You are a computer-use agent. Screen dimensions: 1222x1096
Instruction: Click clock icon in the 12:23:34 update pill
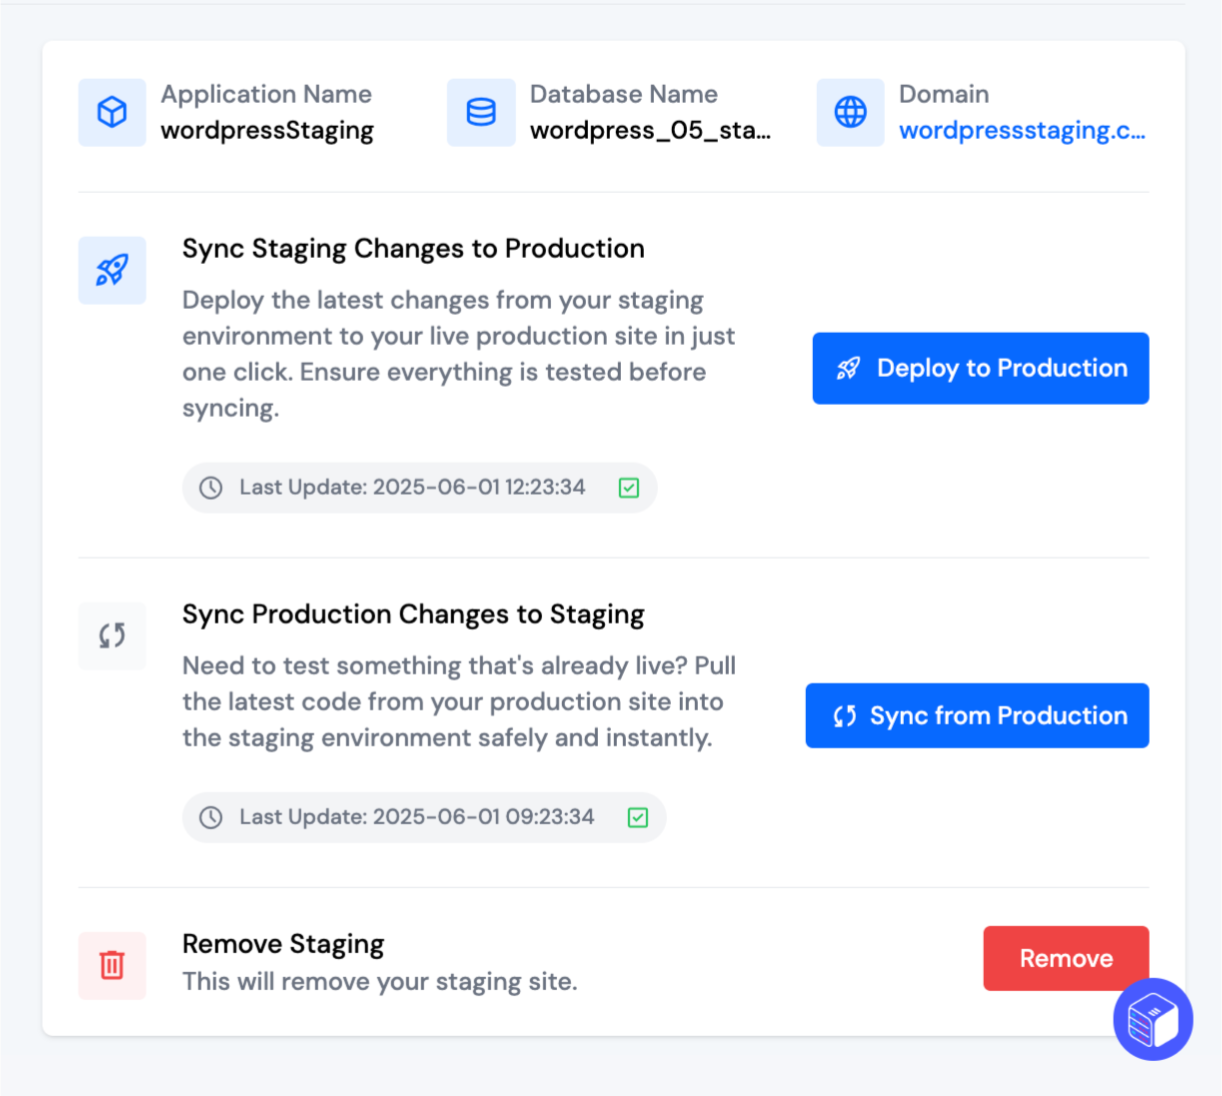pyautogui.click(x=211, y=488)
